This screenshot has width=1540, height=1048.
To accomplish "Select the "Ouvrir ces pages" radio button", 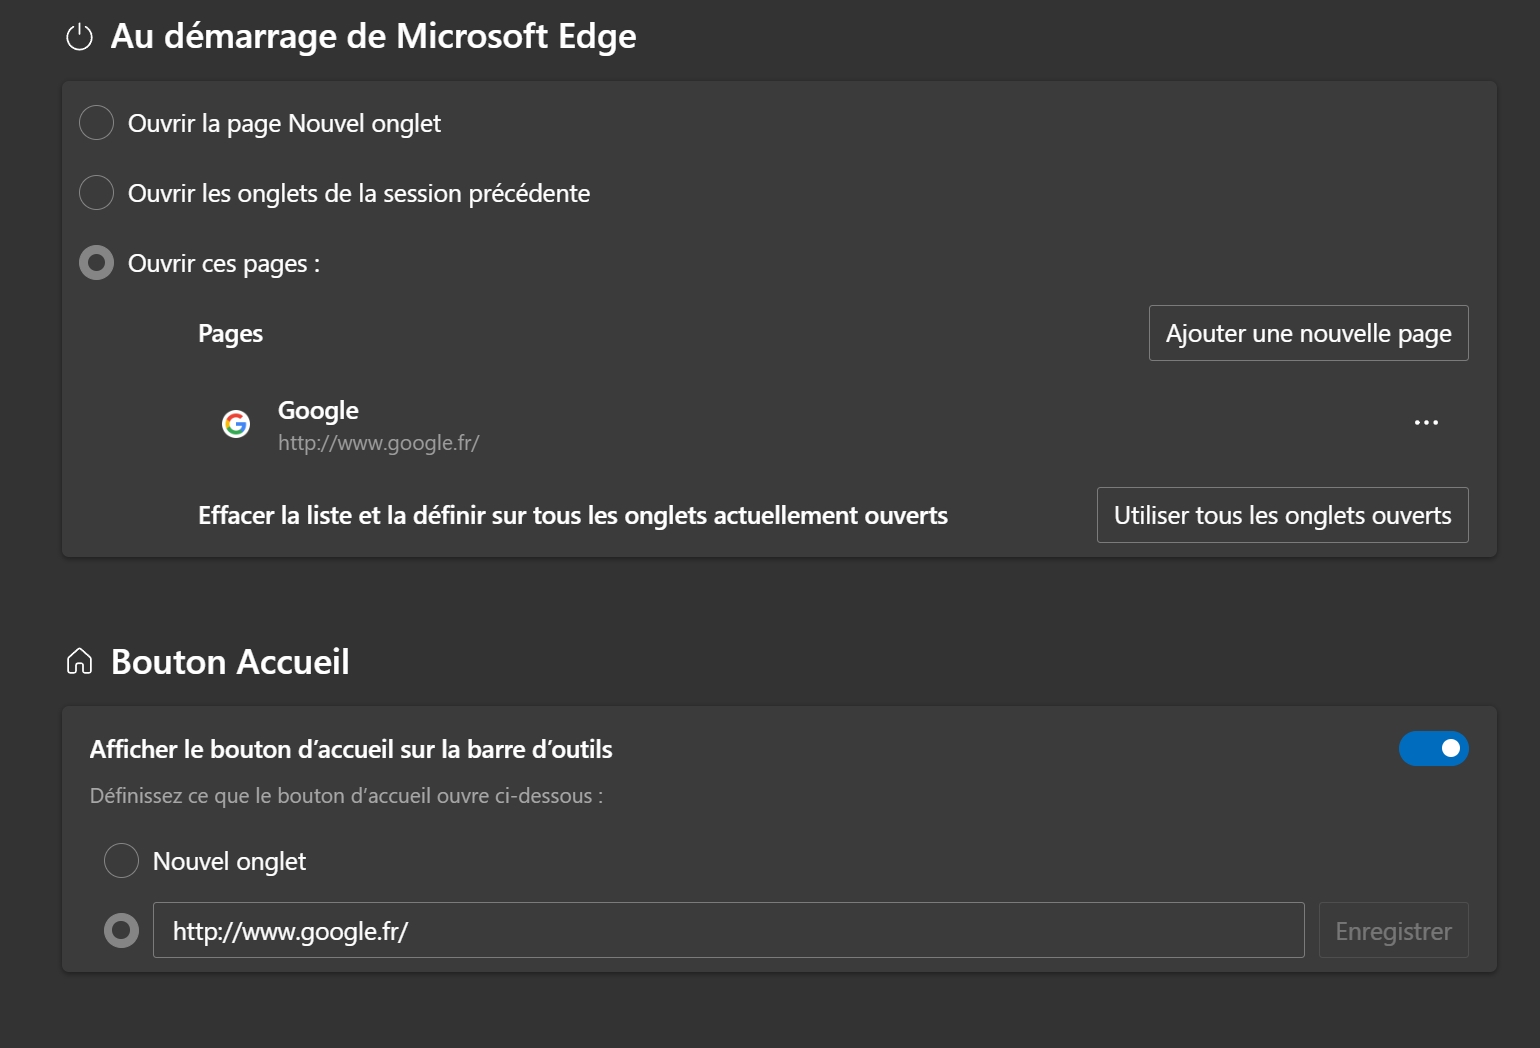I will pos(96,263).
